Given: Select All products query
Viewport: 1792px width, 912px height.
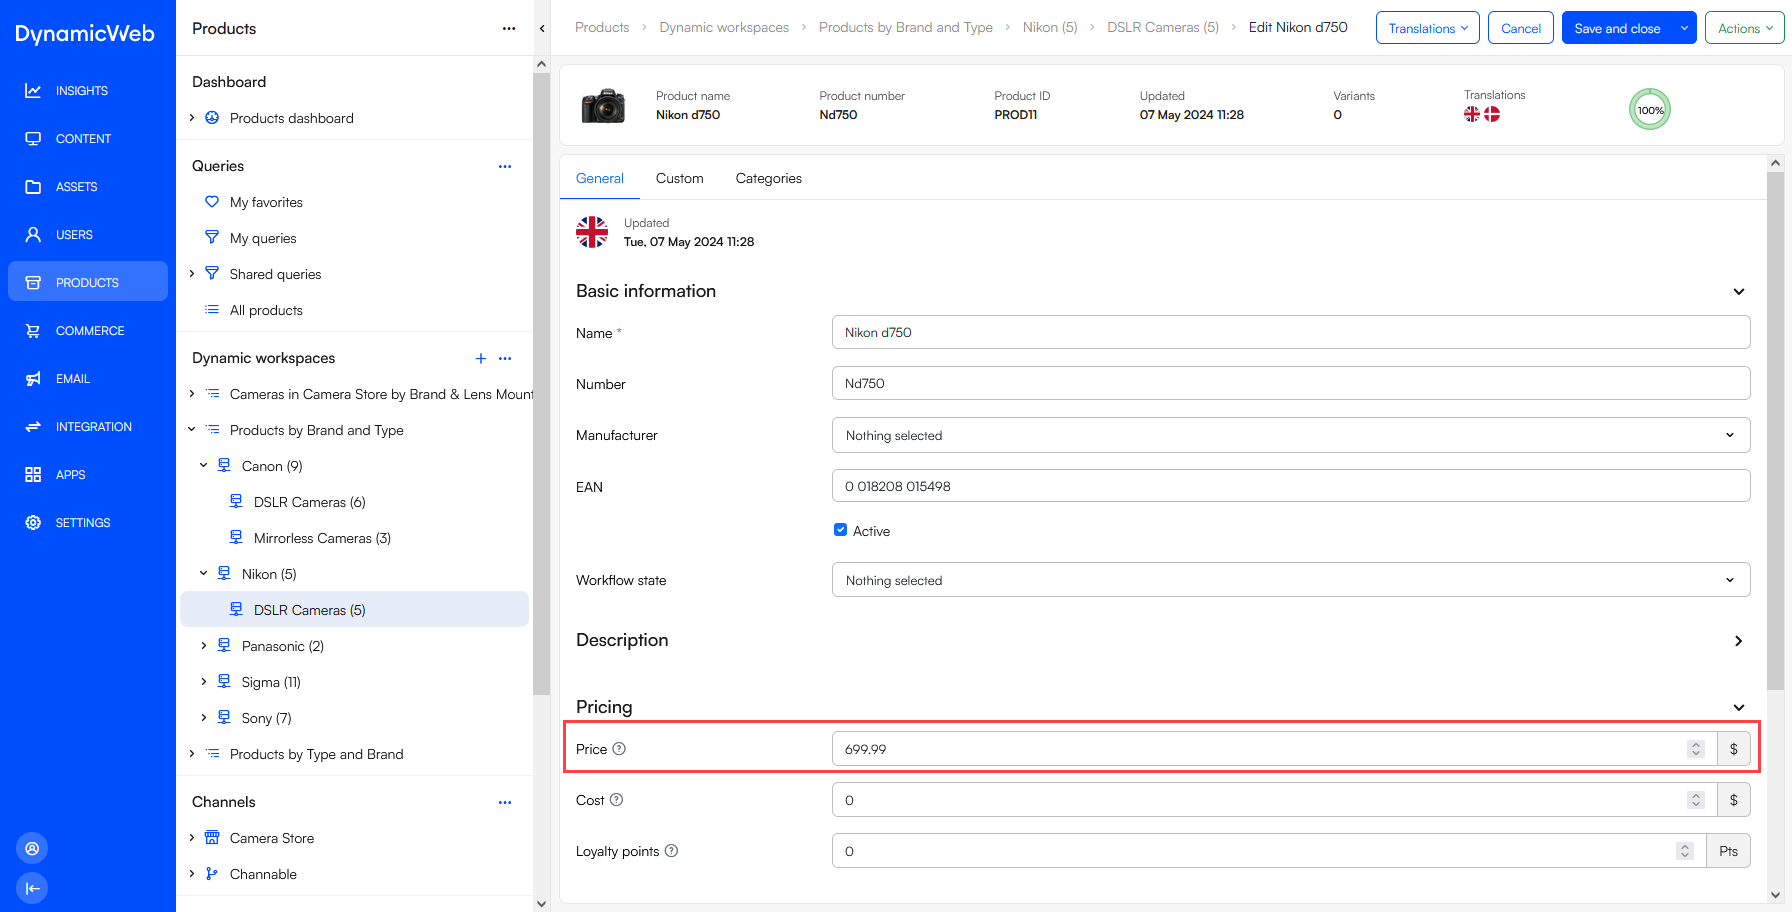Looking at the screenshot, I should (x=266, y=310).
